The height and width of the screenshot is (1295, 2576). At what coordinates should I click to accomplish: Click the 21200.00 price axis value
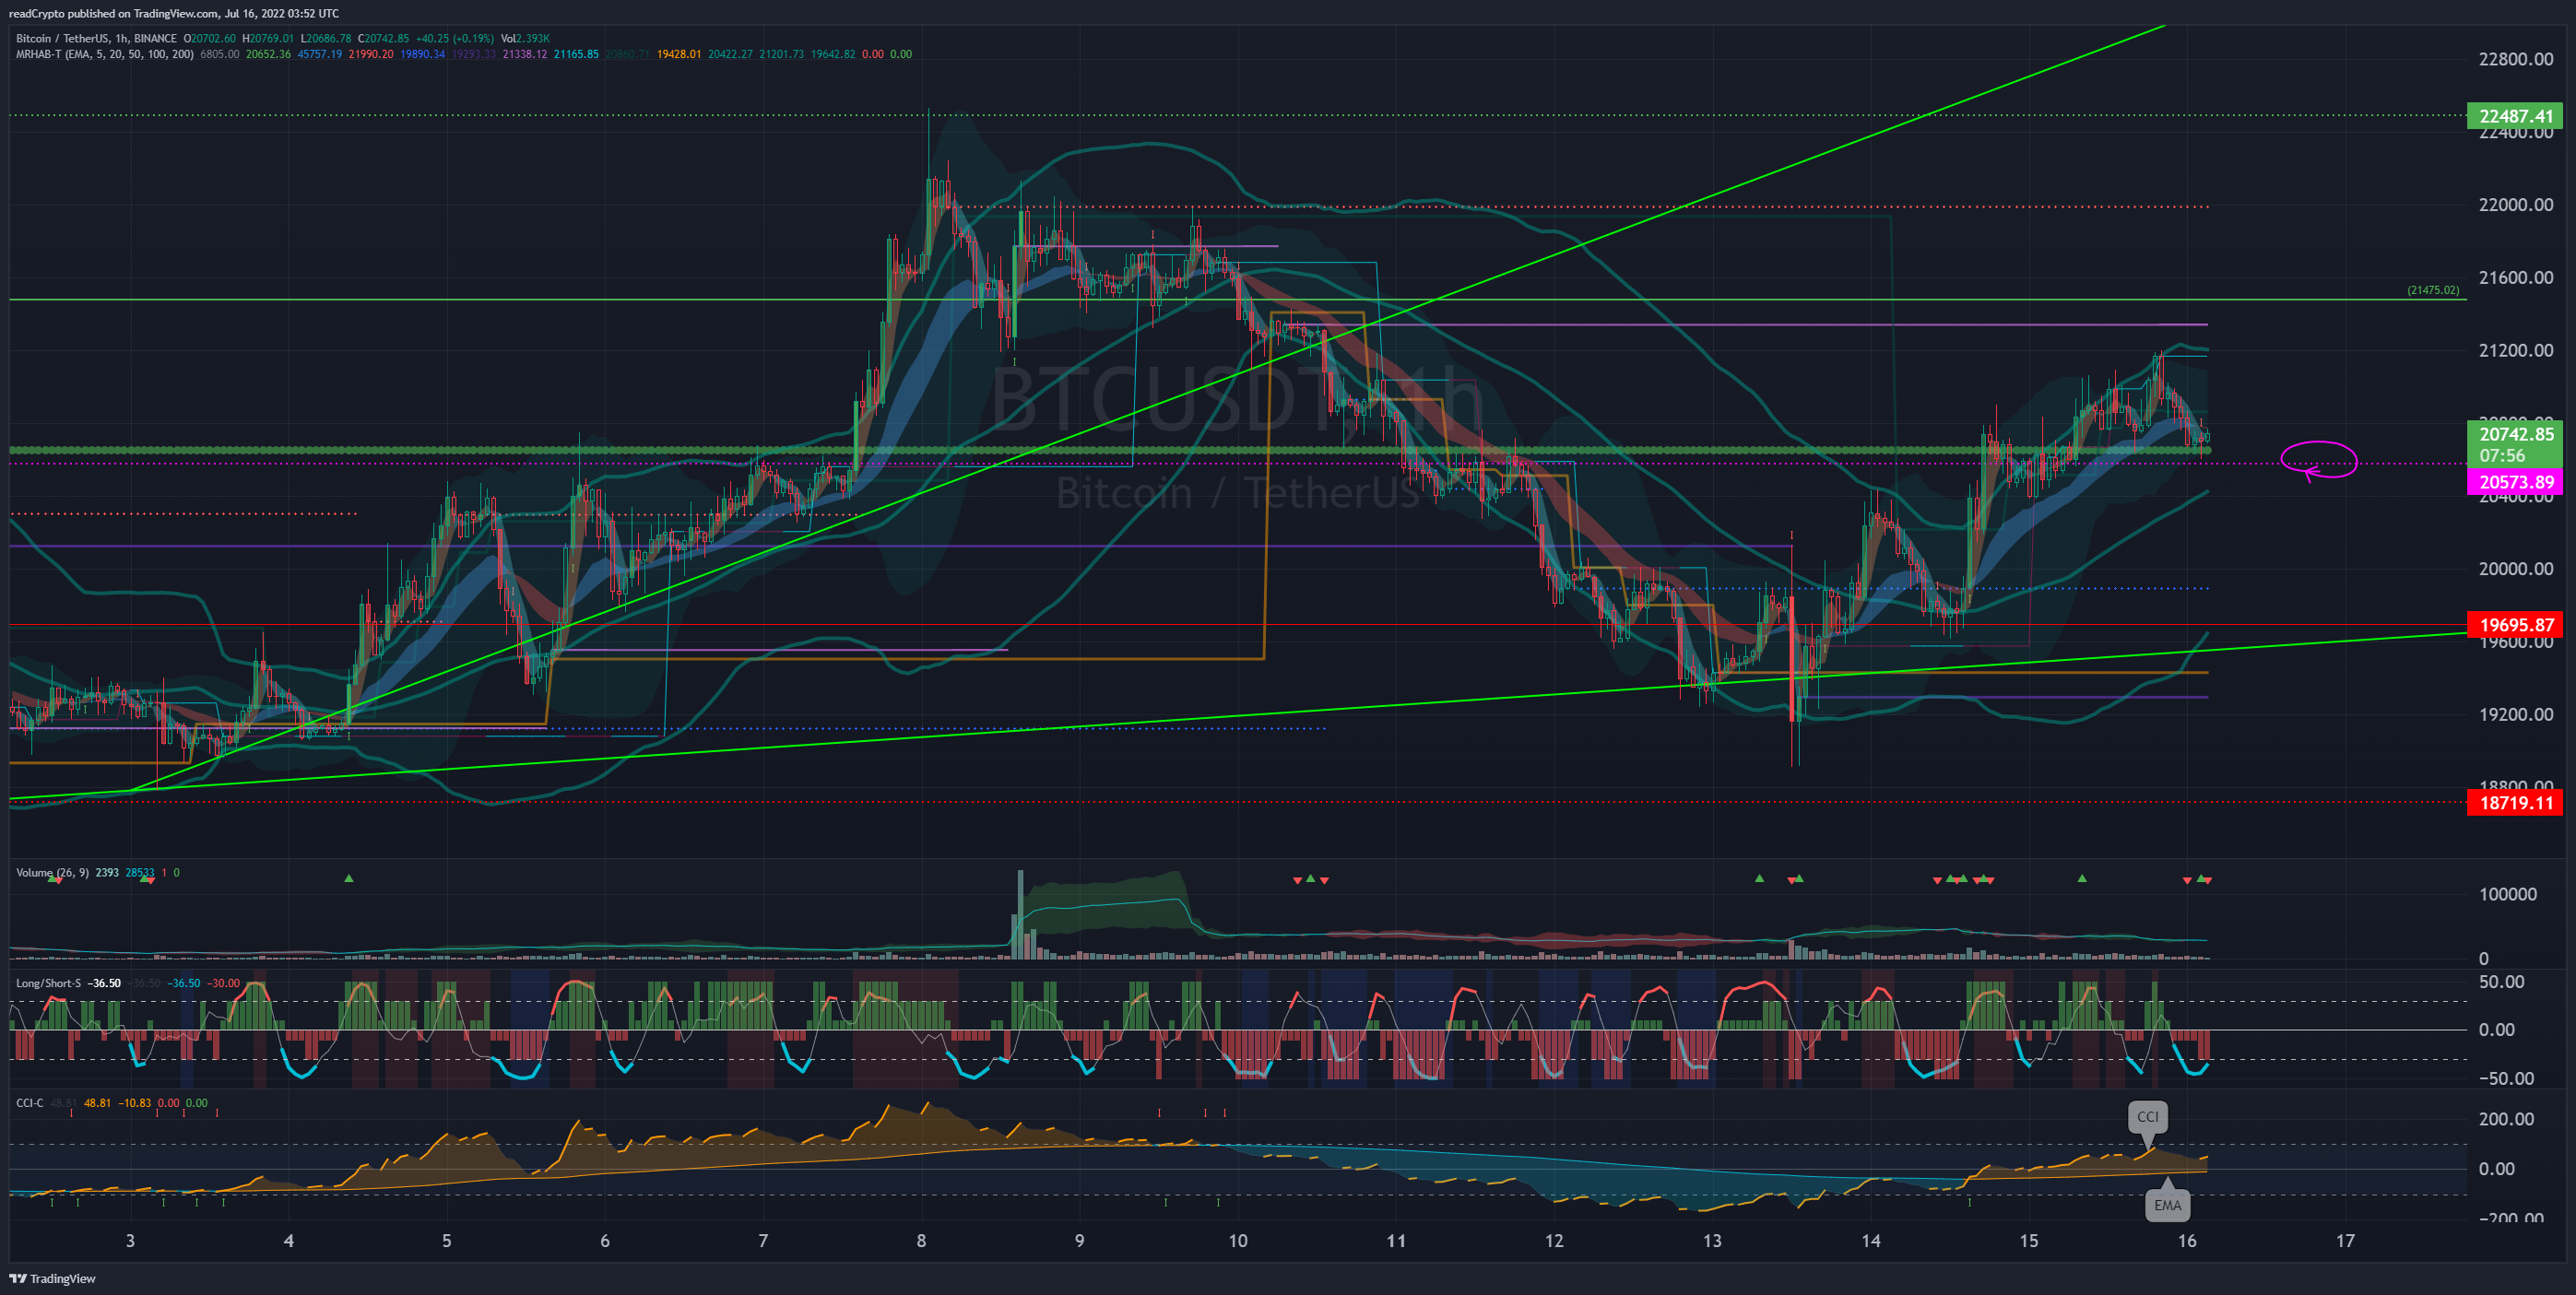tap(2515, 350)
